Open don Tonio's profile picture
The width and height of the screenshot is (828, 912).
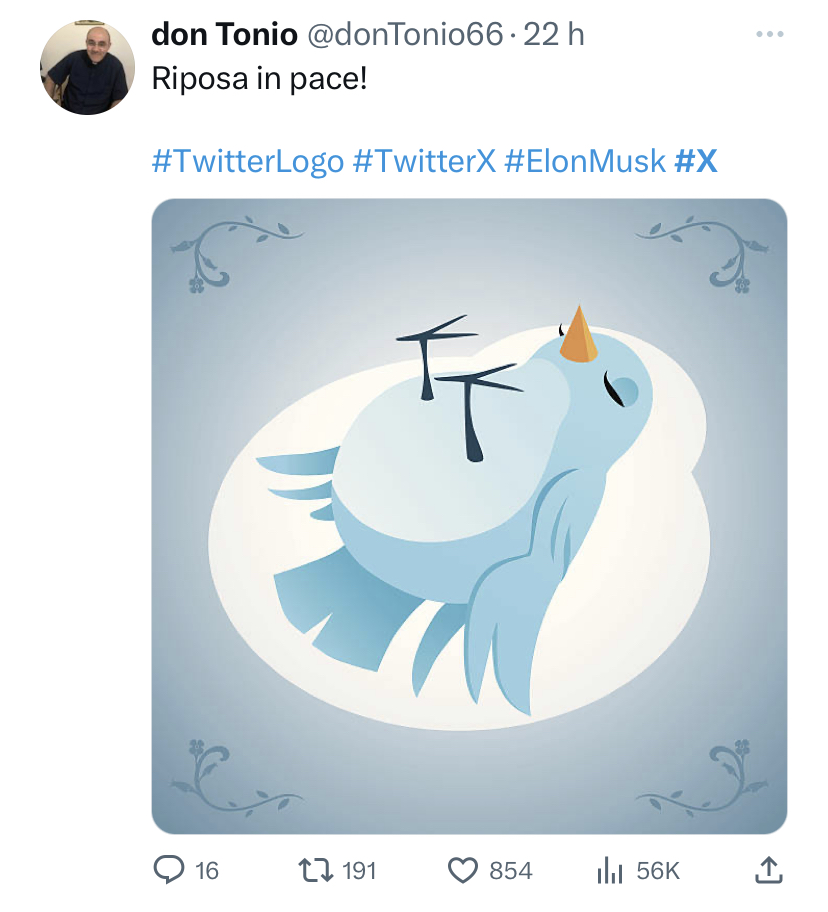pyautogui.click(x=87, y=67)
